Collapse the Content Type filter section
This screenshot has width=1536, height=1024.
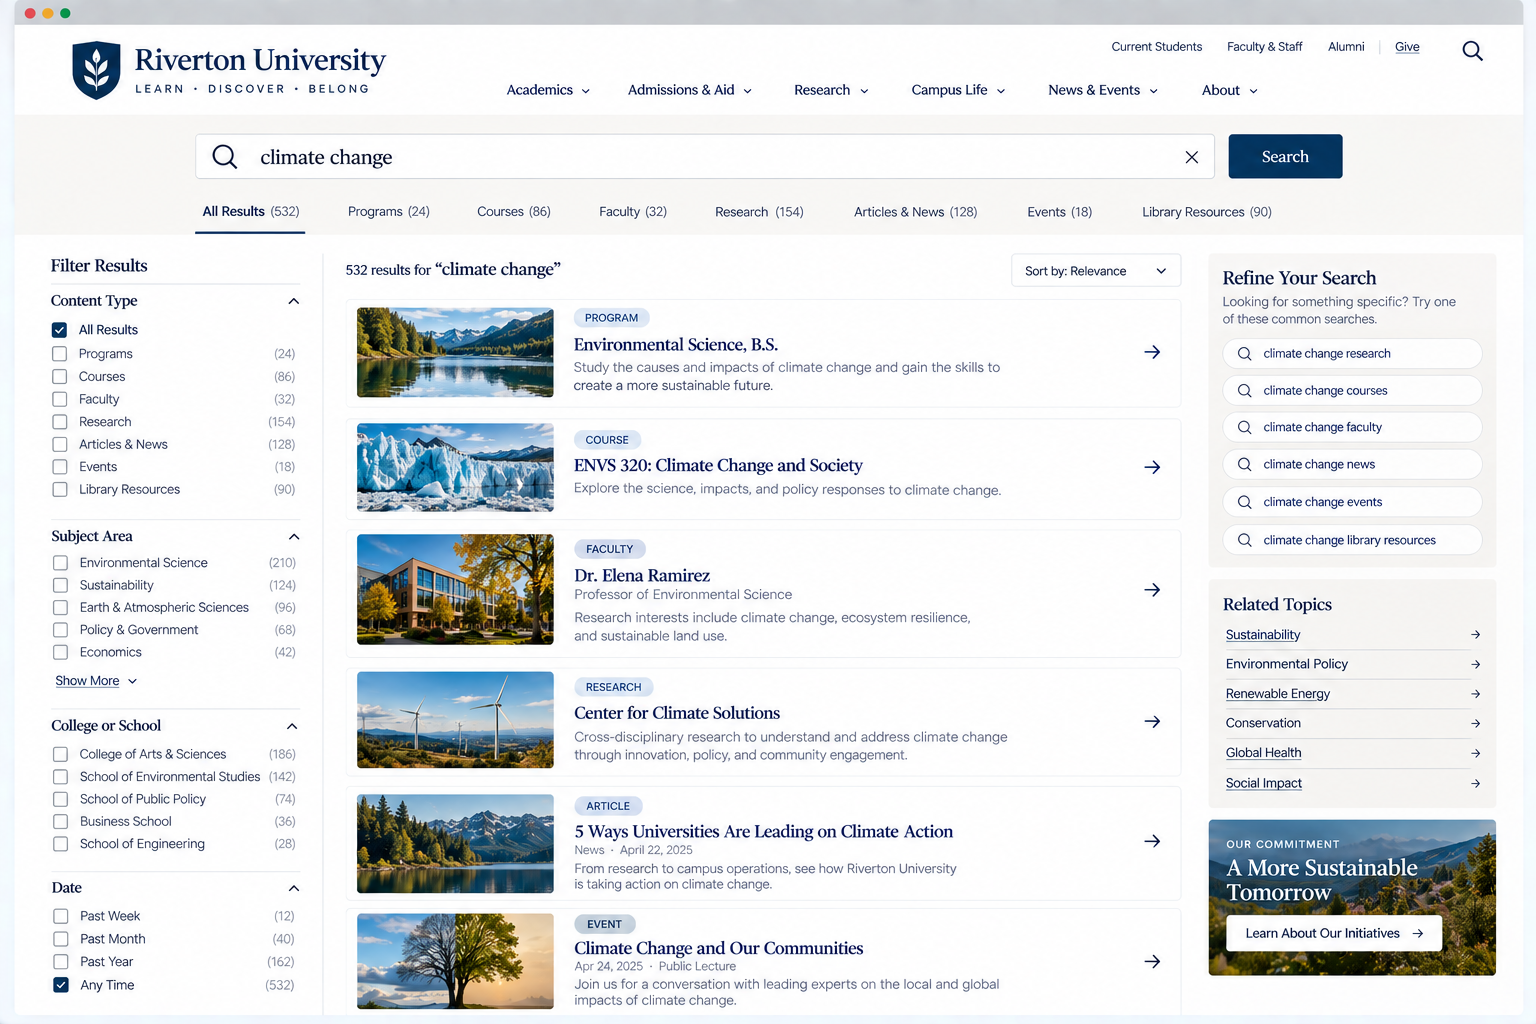293,301
